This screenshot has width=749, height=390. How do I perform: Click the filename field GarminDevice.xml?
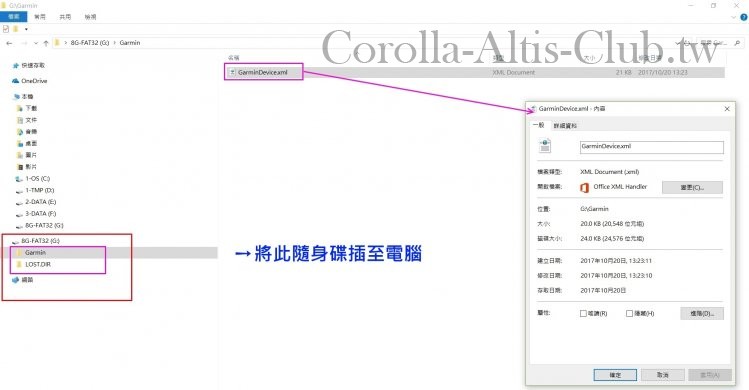[x=652, y=147]
